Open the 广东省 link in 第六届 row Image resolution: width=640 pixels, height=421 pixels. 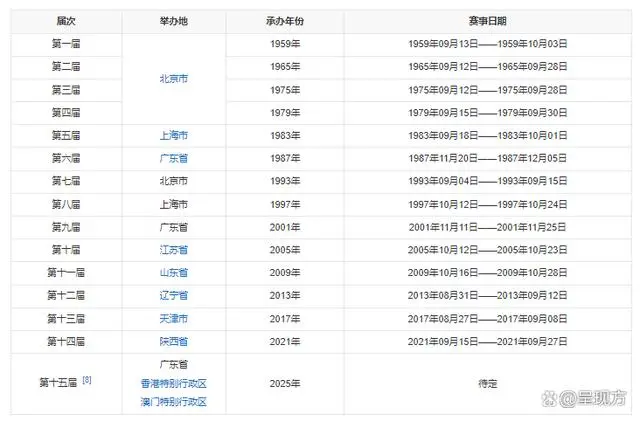click(174, 158)
